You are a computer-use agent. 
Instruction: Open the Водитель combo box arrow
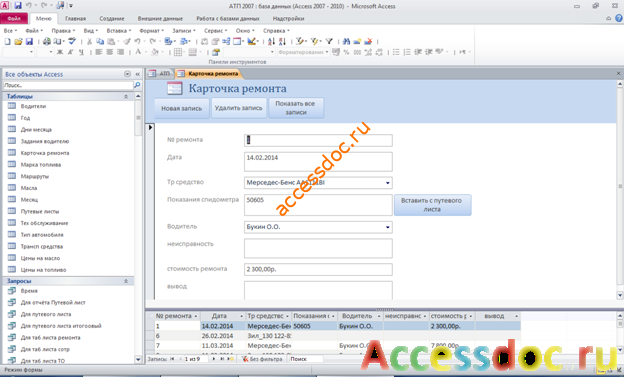(x=388, y=227)
